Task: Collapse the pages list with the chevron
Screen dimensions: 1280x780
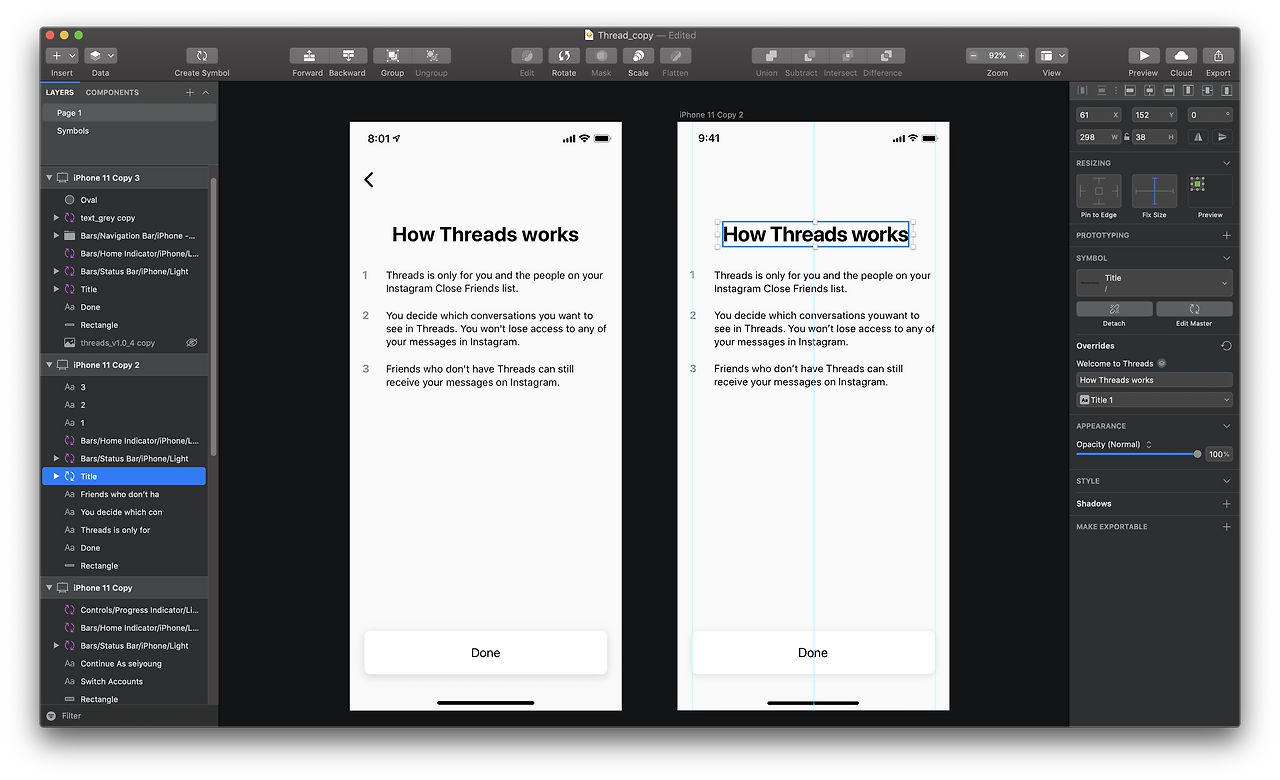Action: (x=206, y=93)
